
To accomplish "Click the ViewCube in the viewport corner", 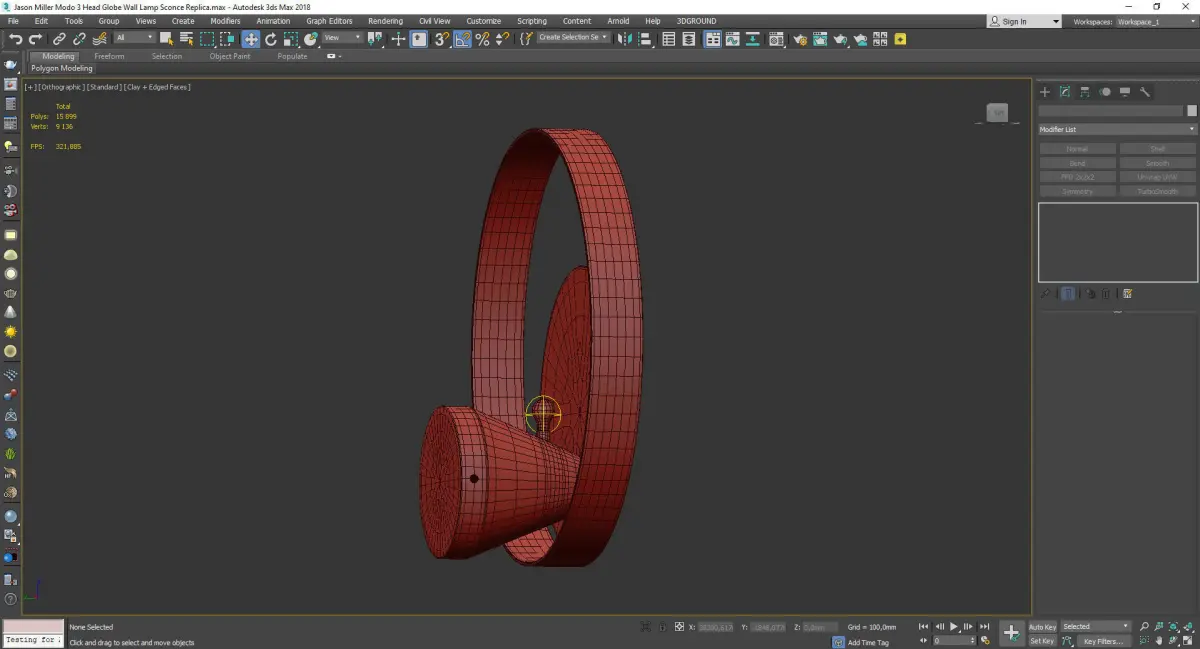I will pyautogui.click(x=997, y=113).
